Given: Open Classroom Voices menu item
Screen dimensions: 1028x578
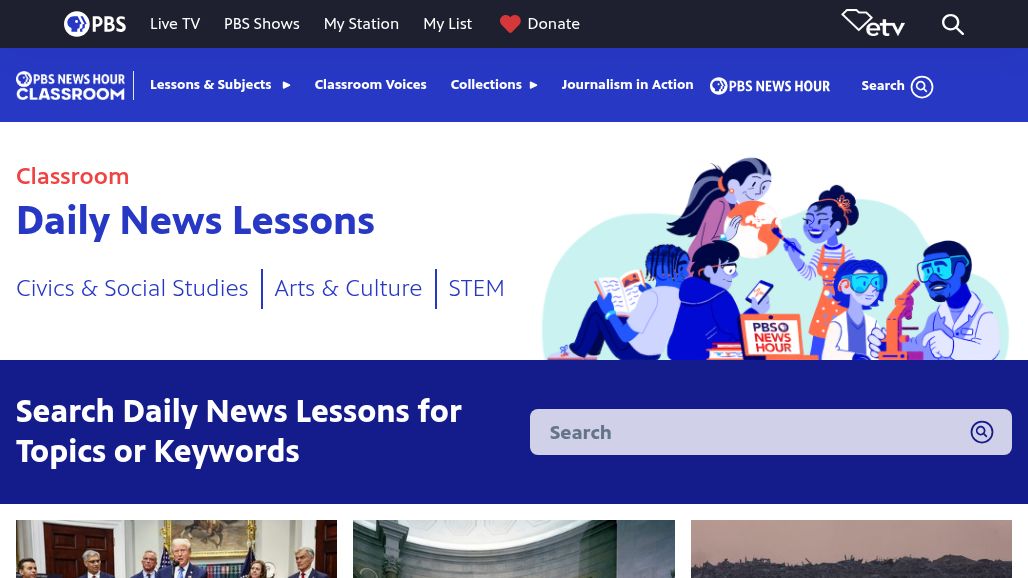Looking at the screenshot, I should 370,85.
